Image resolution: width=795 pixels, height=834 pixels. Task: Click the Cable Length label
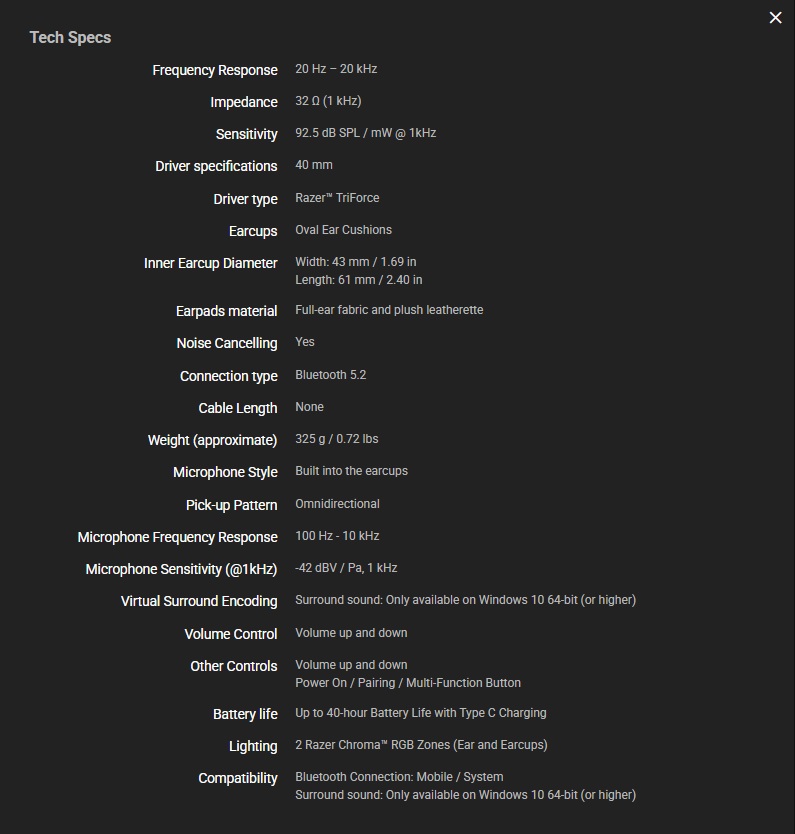tap(238, 408)
